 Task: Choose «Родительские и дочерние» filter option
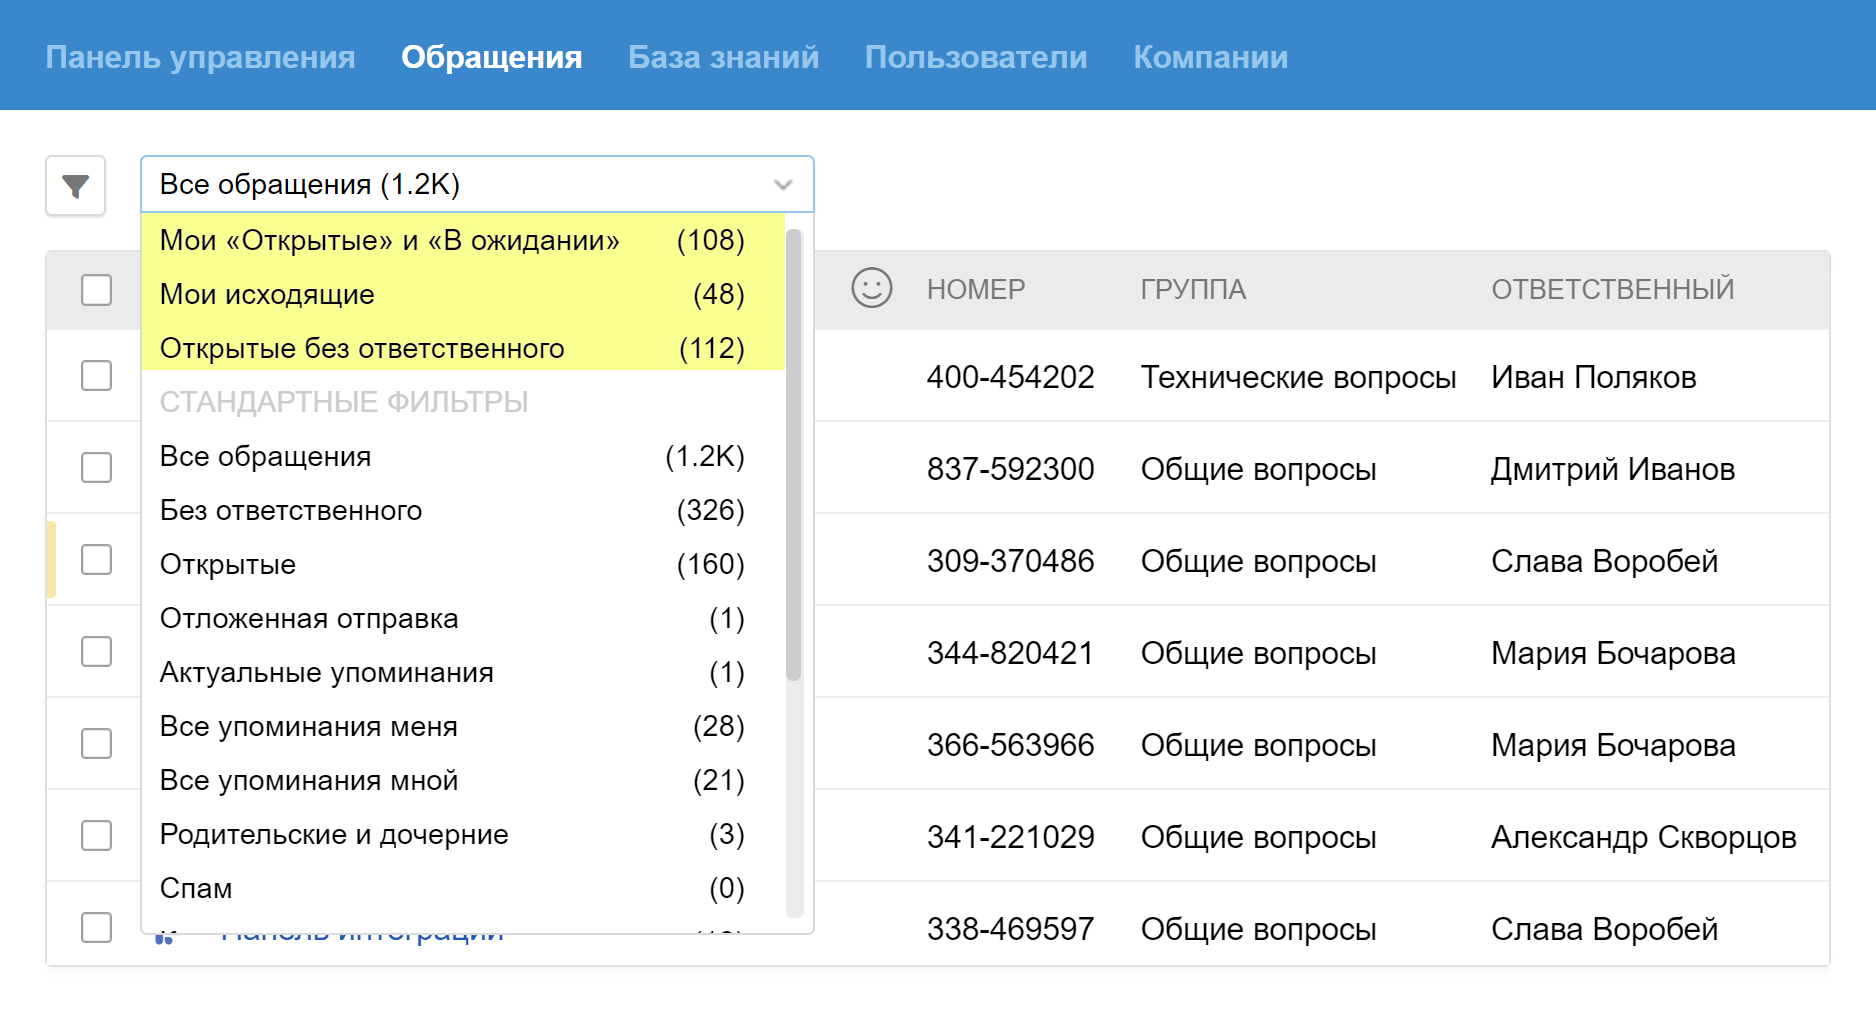(463, 835)
